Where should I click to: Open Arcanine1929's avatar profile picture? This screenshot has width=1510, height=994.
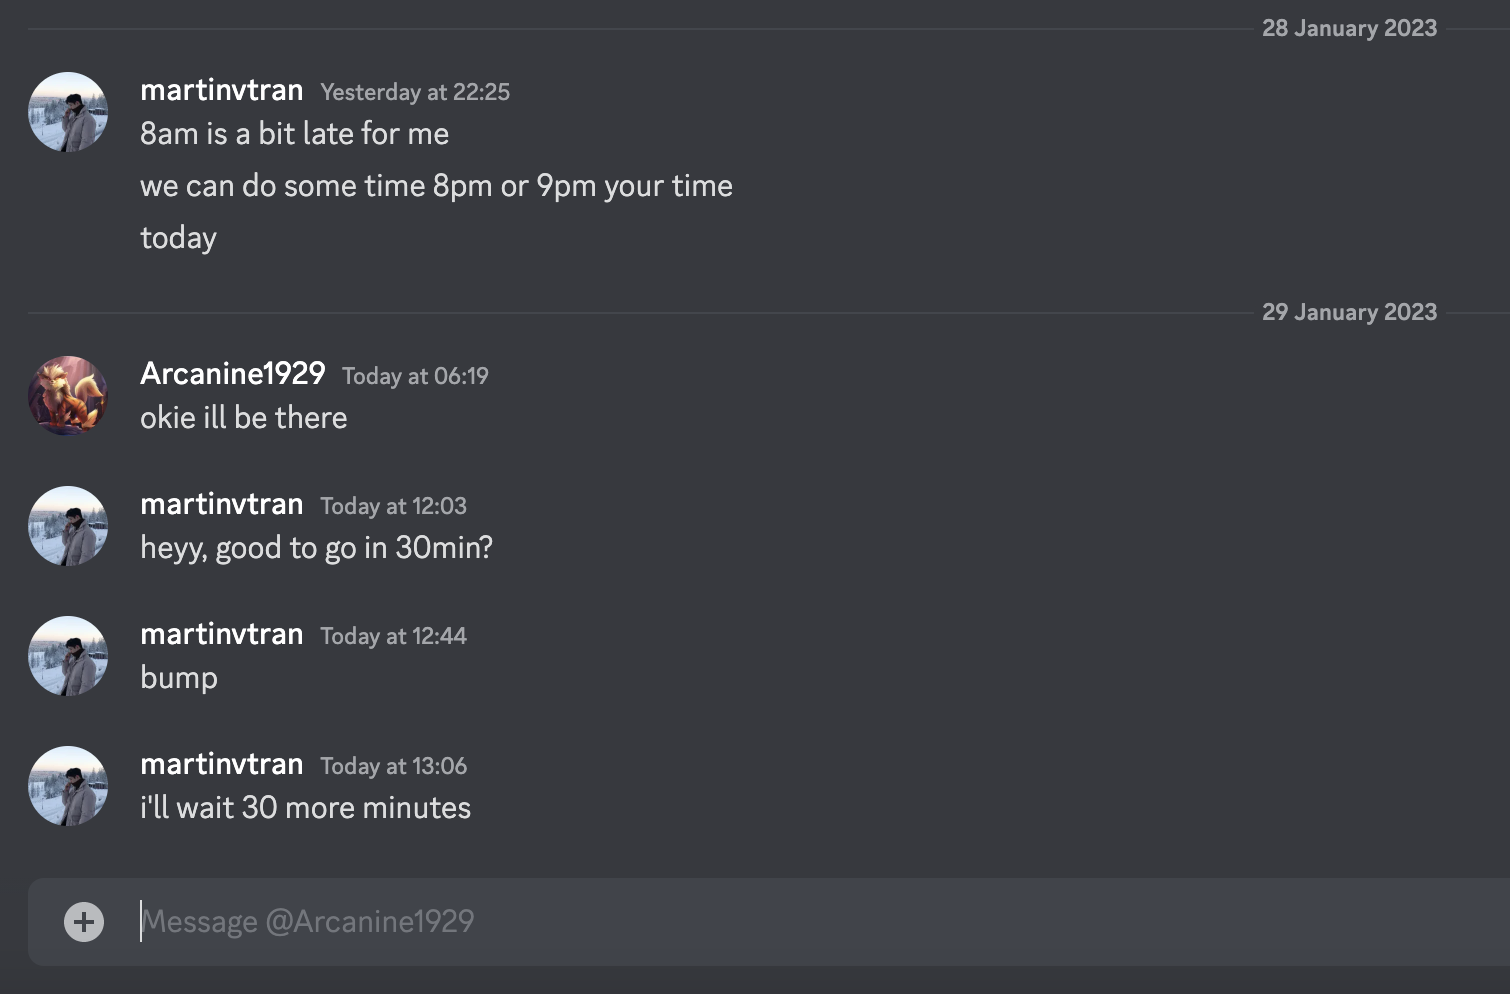point(68,396)
